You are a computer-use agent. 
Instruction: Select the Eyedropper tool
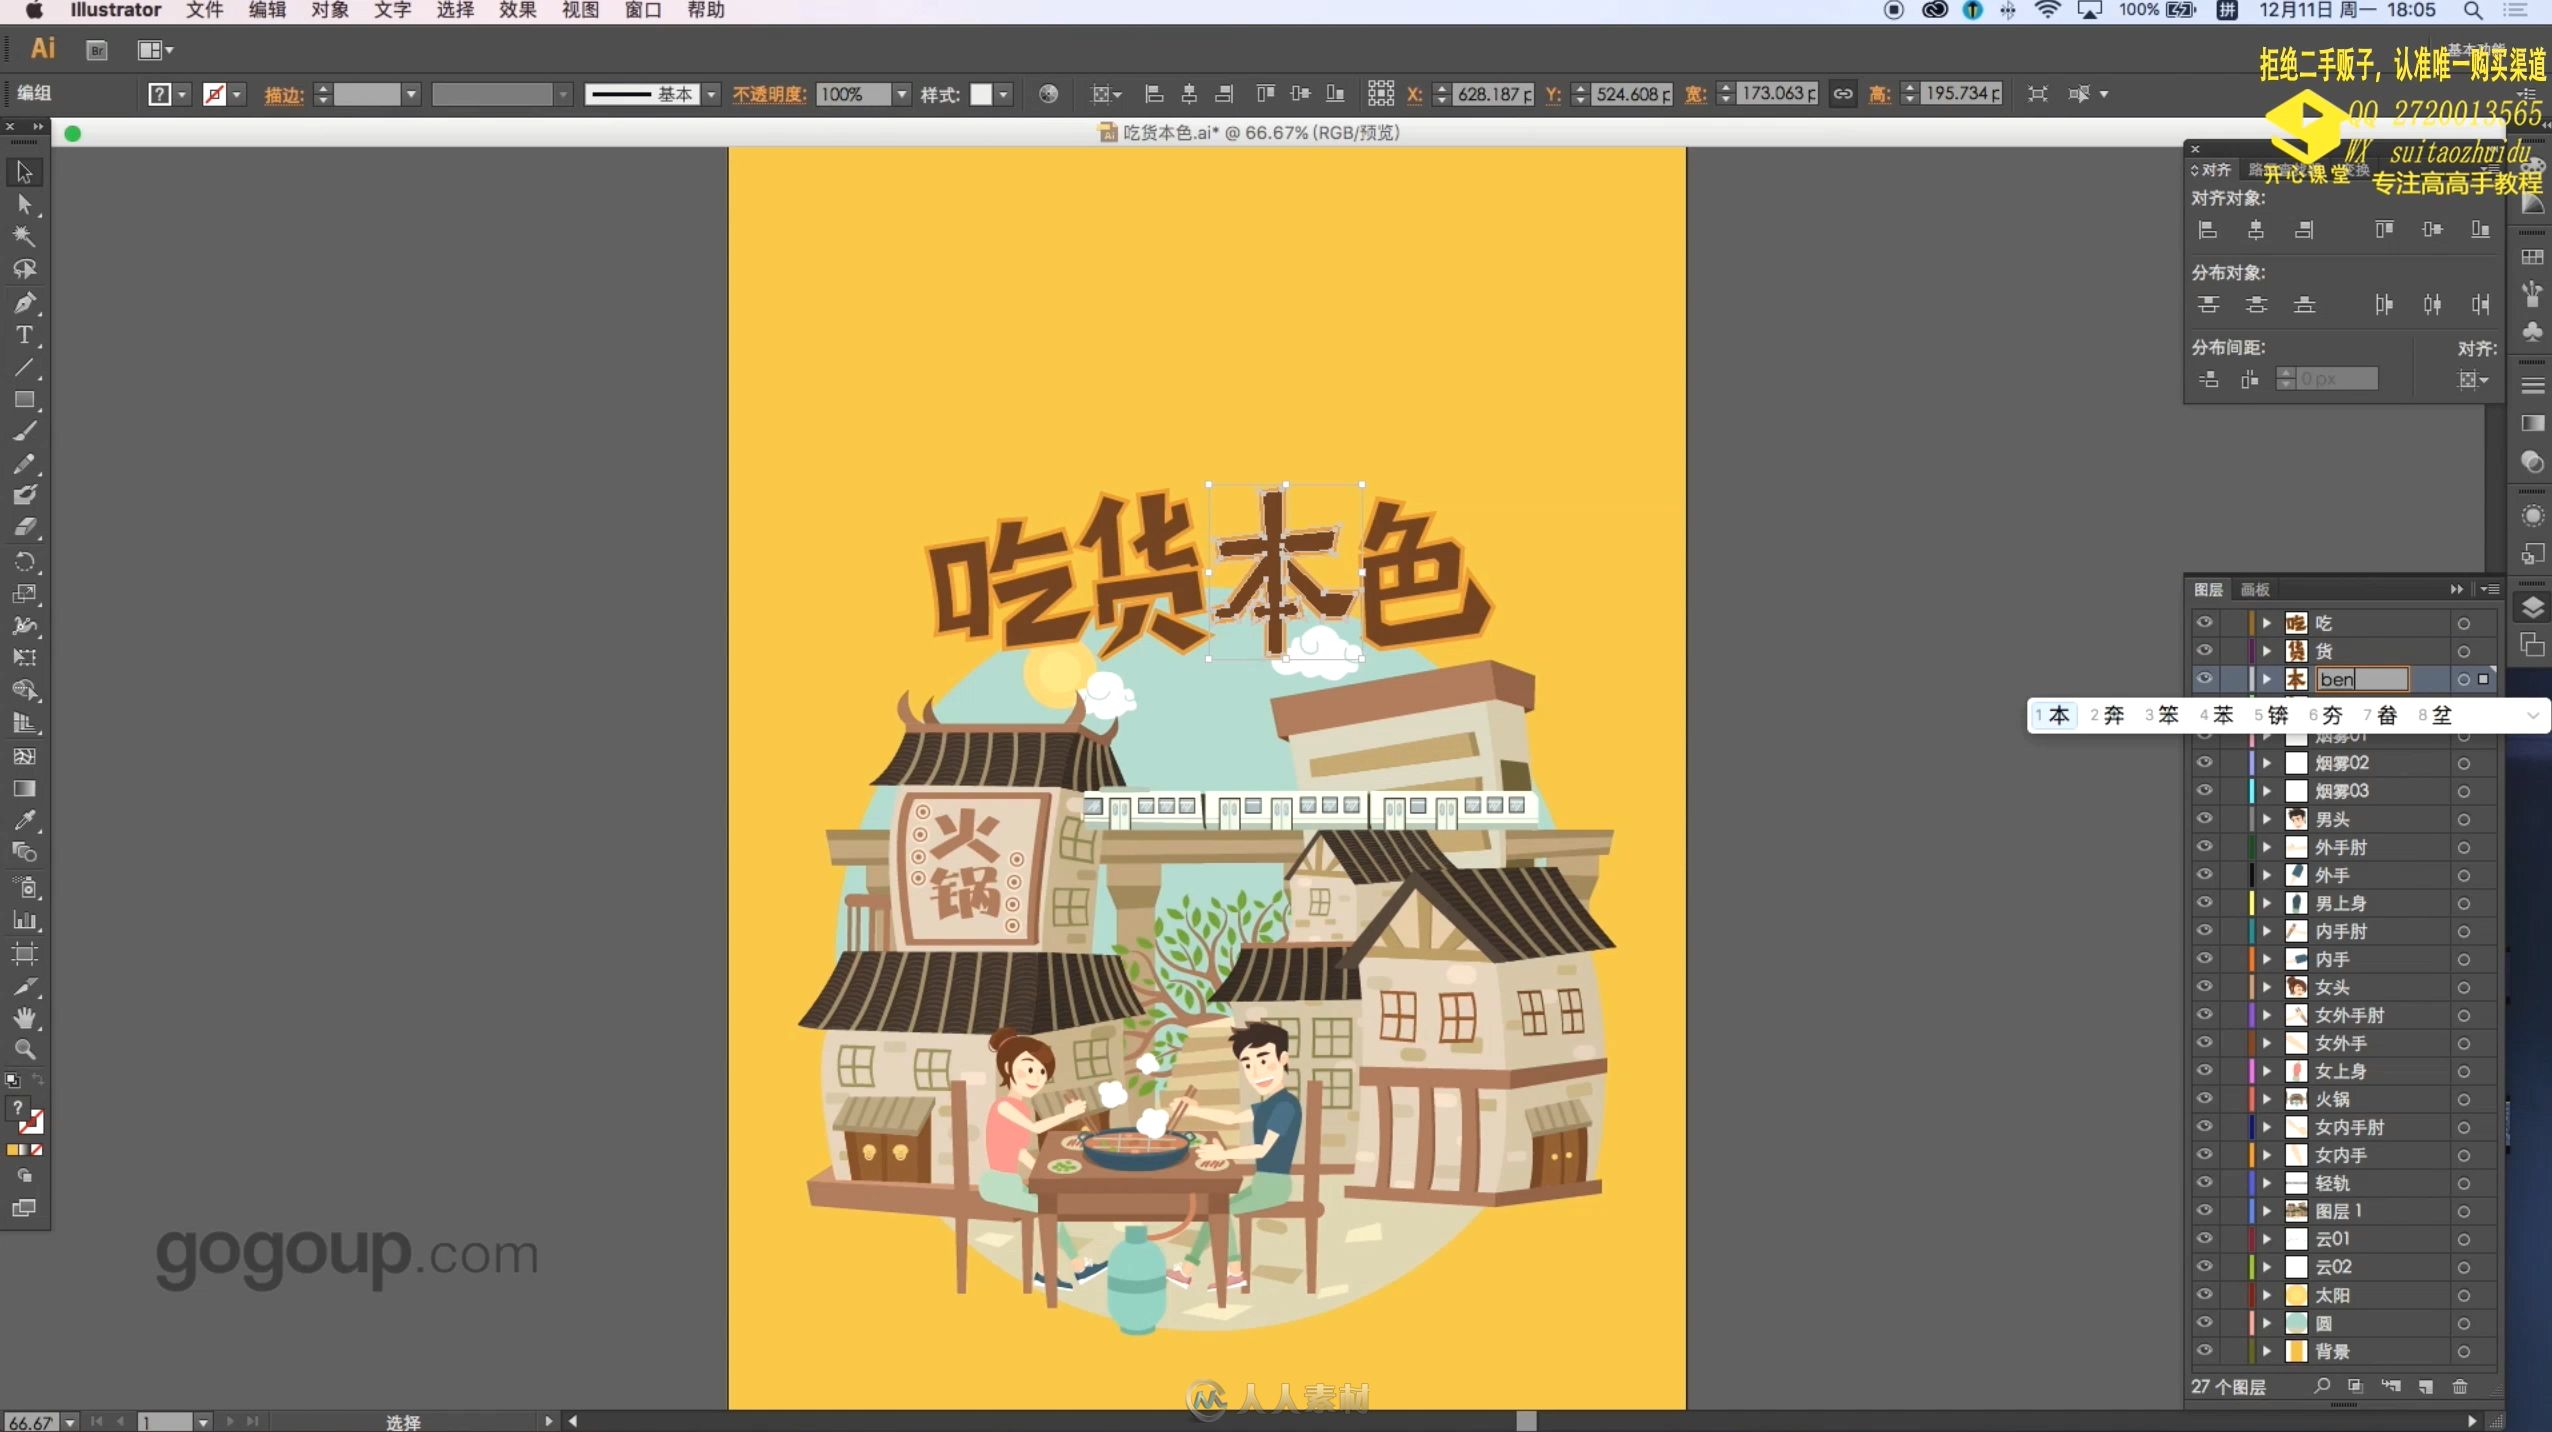point(24,821)
